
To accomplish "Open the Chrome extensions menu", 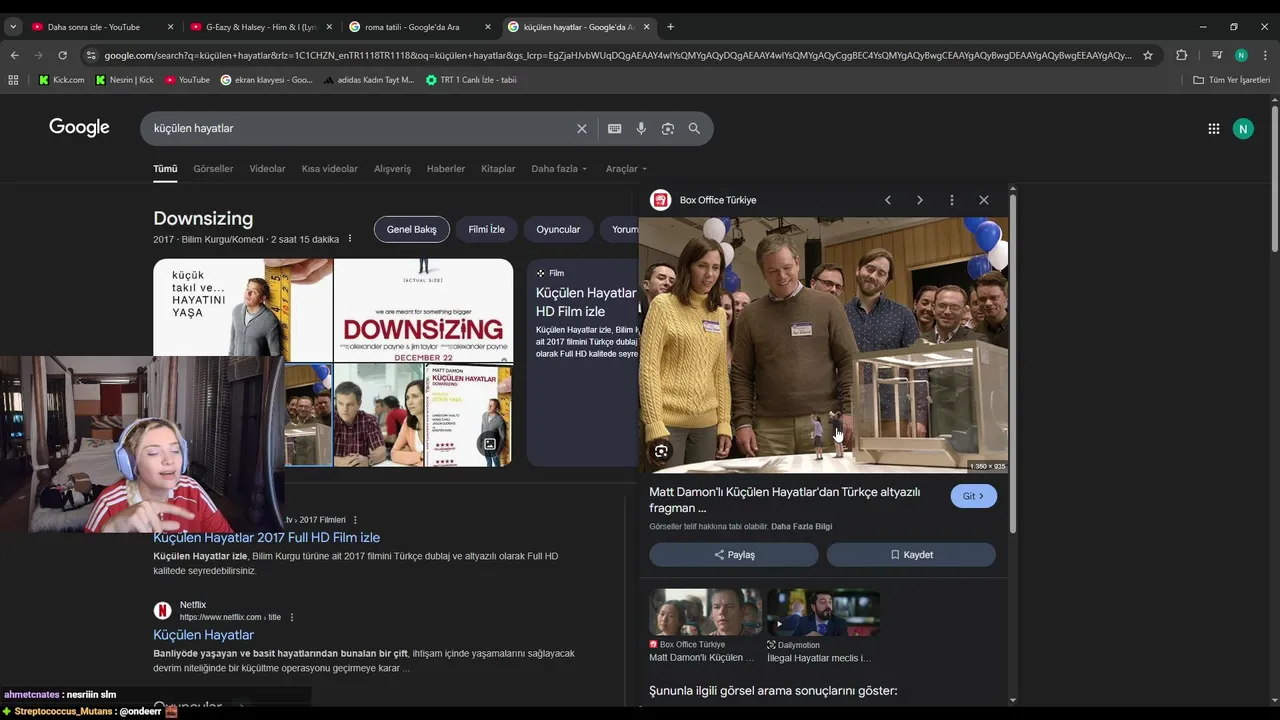I will point(1181,55).
